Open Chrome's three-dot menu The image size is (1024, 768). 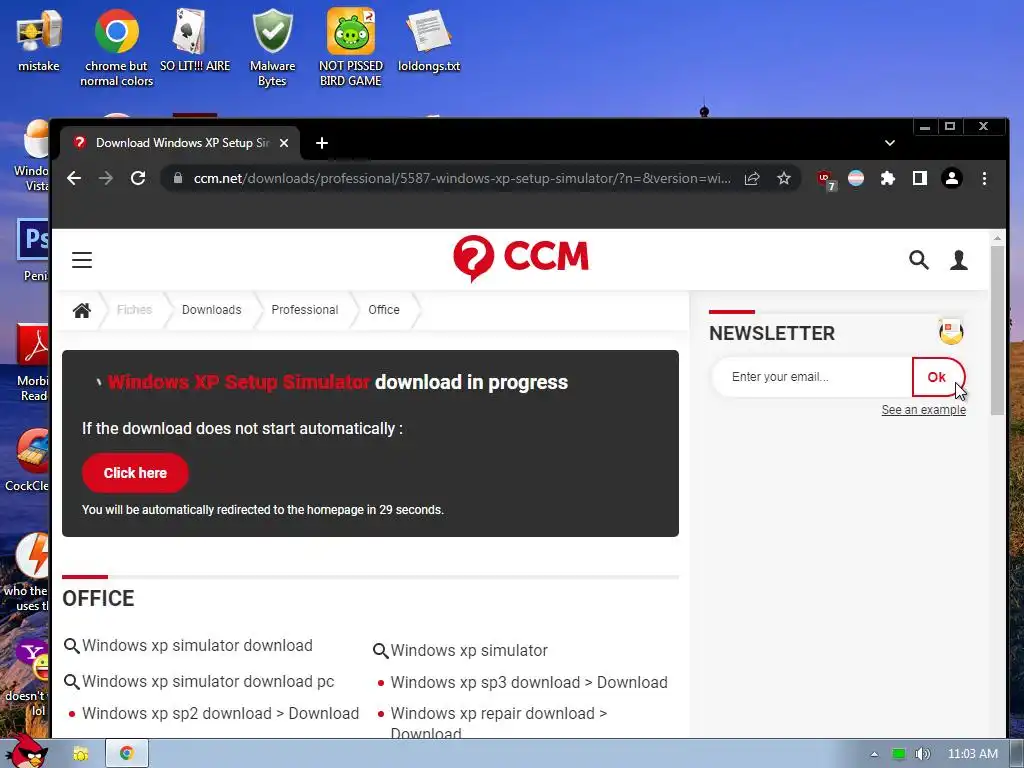(984, 178)
